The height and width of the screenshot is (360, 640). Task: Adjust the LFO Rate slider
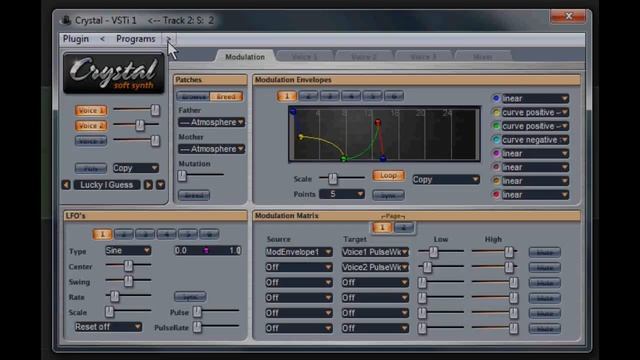[115, 296]
